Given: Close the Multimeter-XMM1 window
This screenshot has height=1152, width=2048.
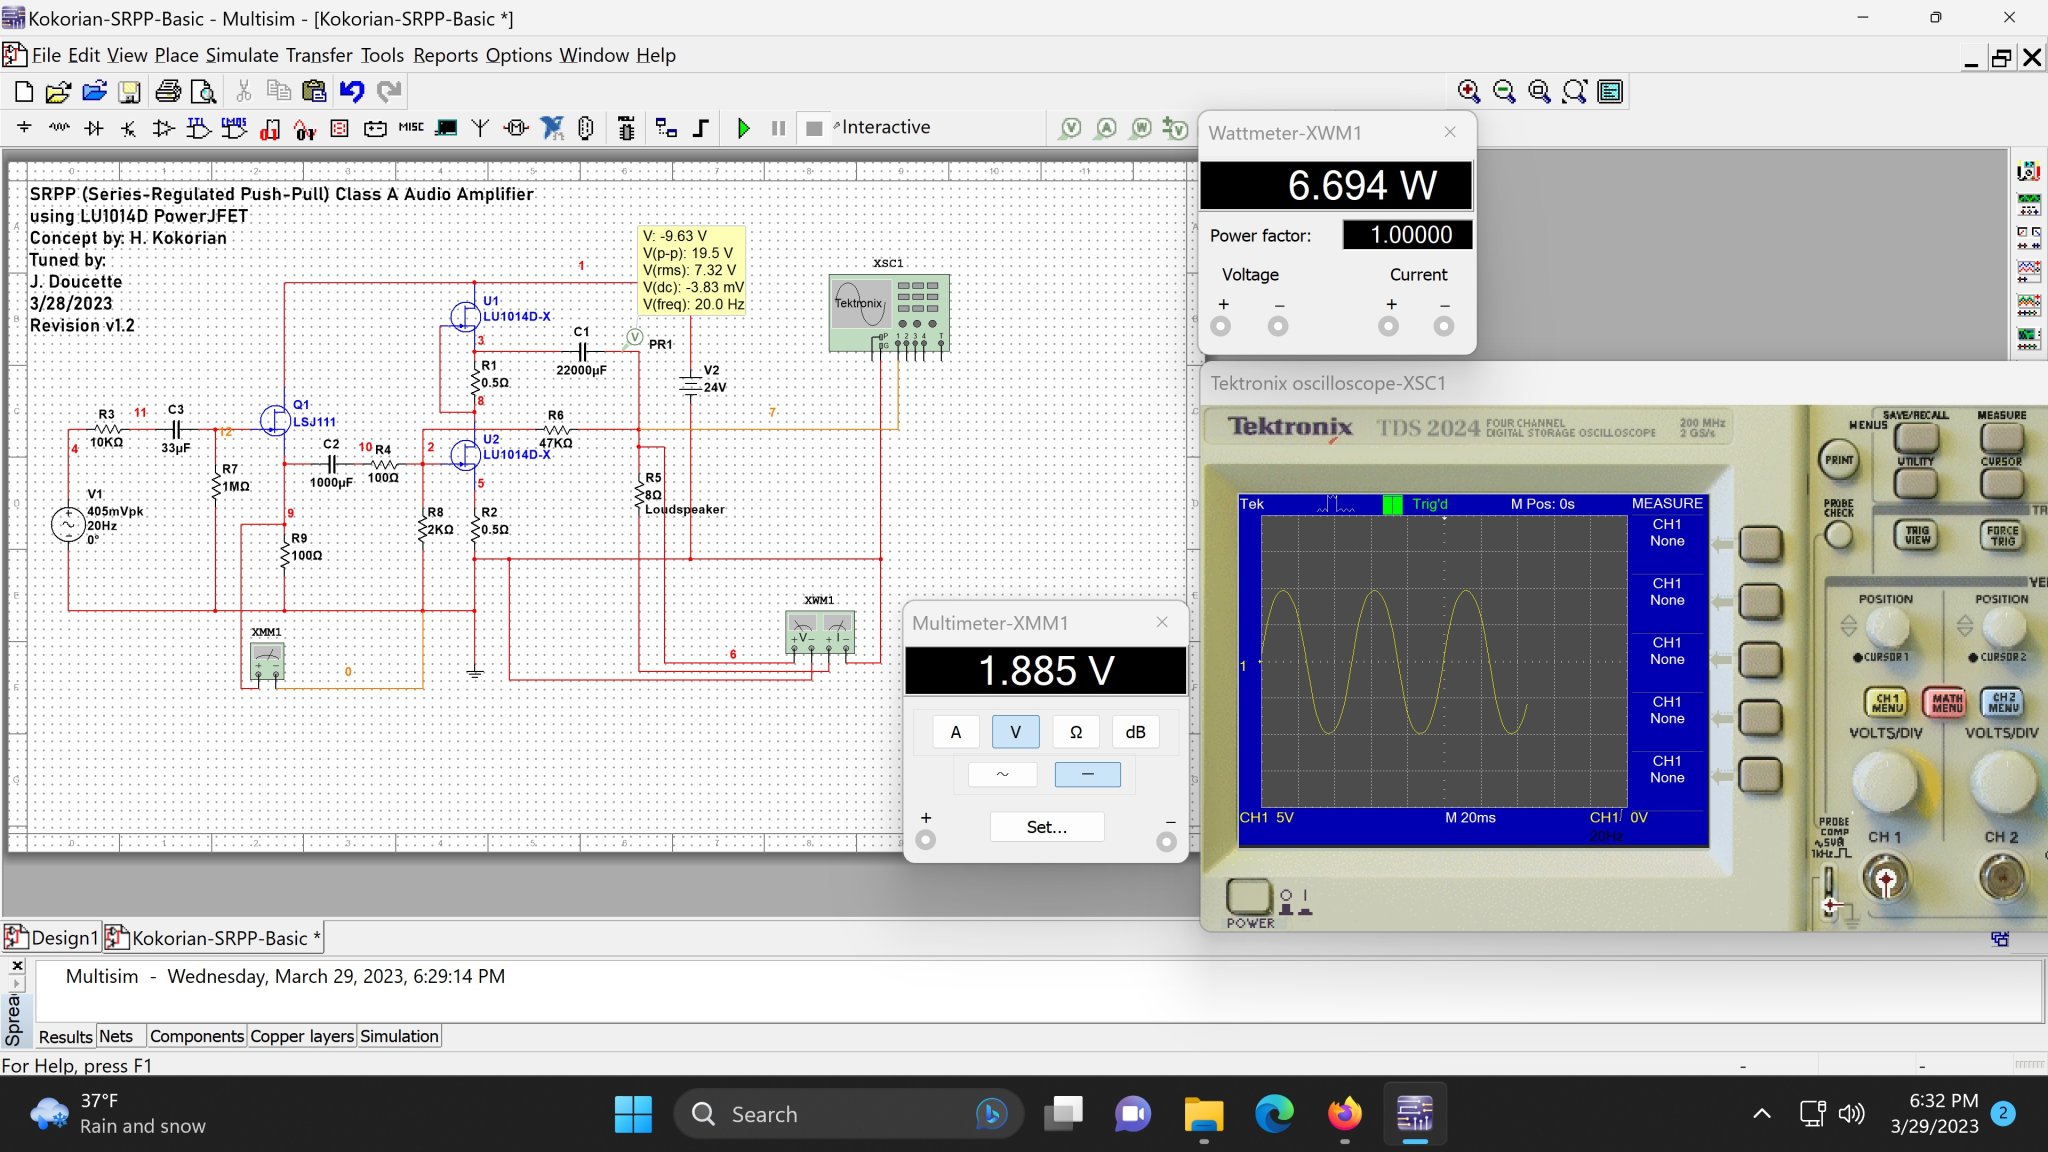Looking at the screenshot, I should point(1162,622).
